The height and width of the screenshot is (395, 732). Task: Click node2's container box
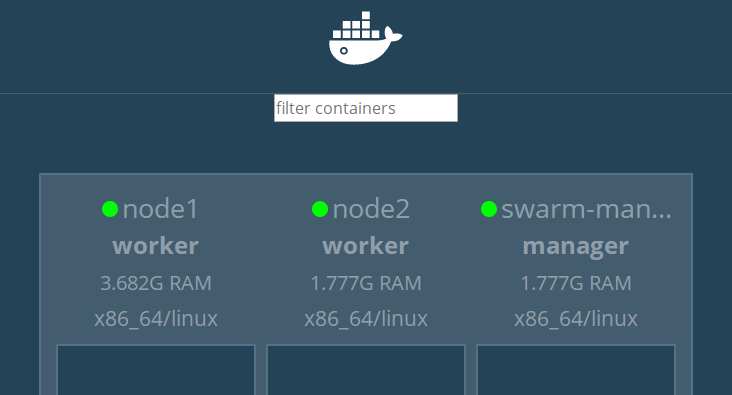point(366,370)
